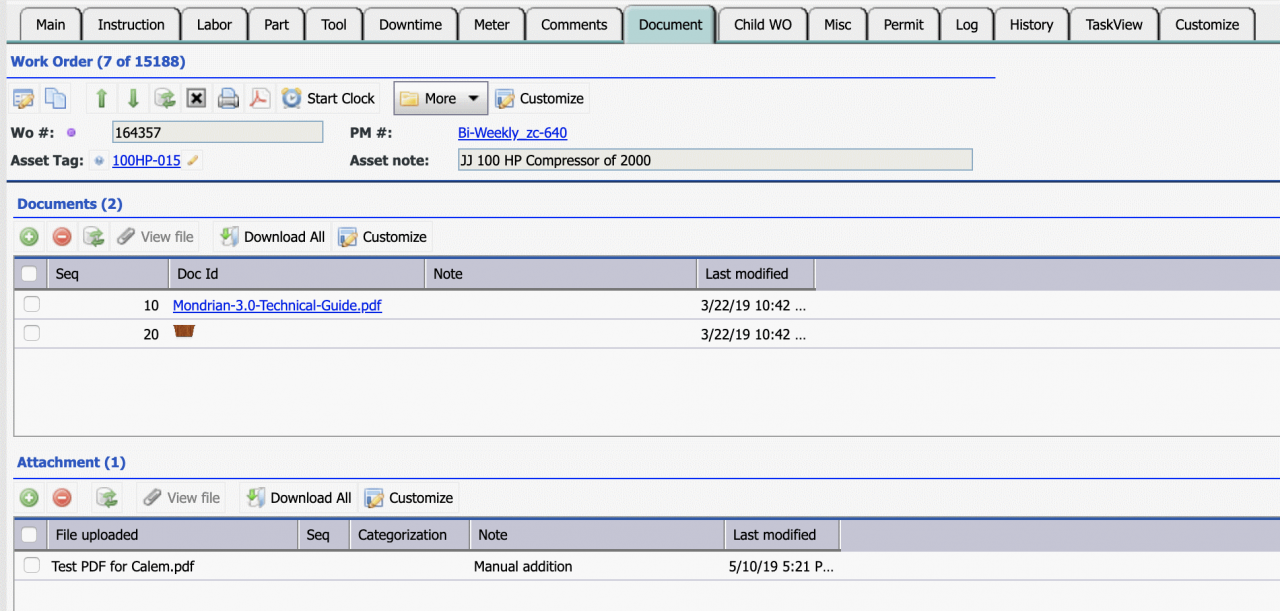Open the History tab
This screenshot has height=611, width=1280.
tap(1031, 25)
